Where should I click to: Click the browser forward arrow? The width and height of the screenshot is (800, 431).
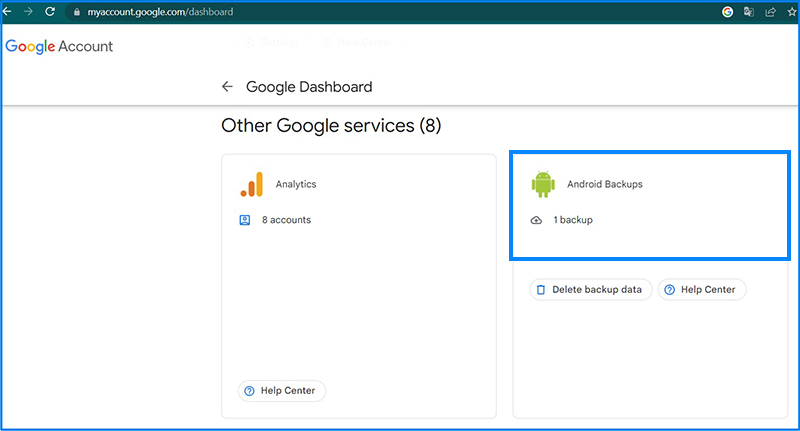28,11
